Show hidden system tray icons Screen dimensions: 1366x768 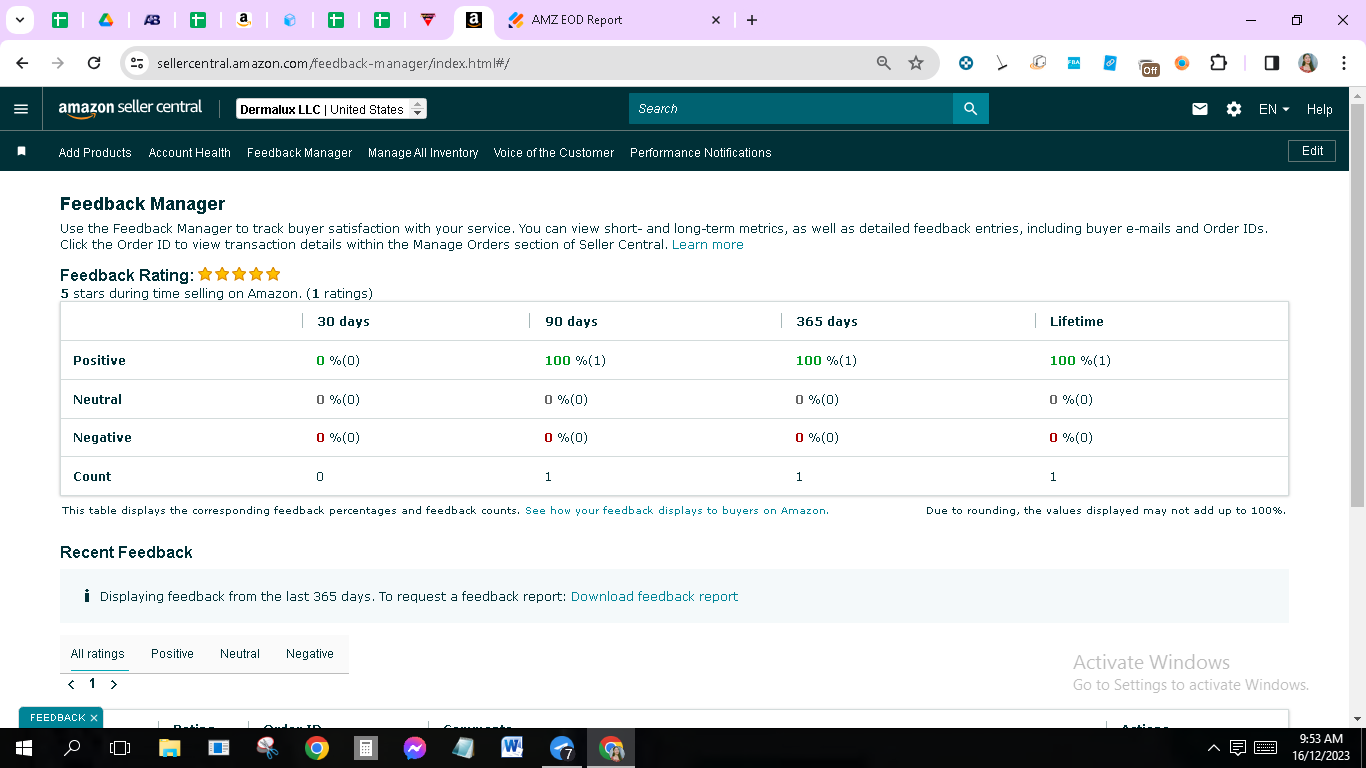[x=1214, y=748]
